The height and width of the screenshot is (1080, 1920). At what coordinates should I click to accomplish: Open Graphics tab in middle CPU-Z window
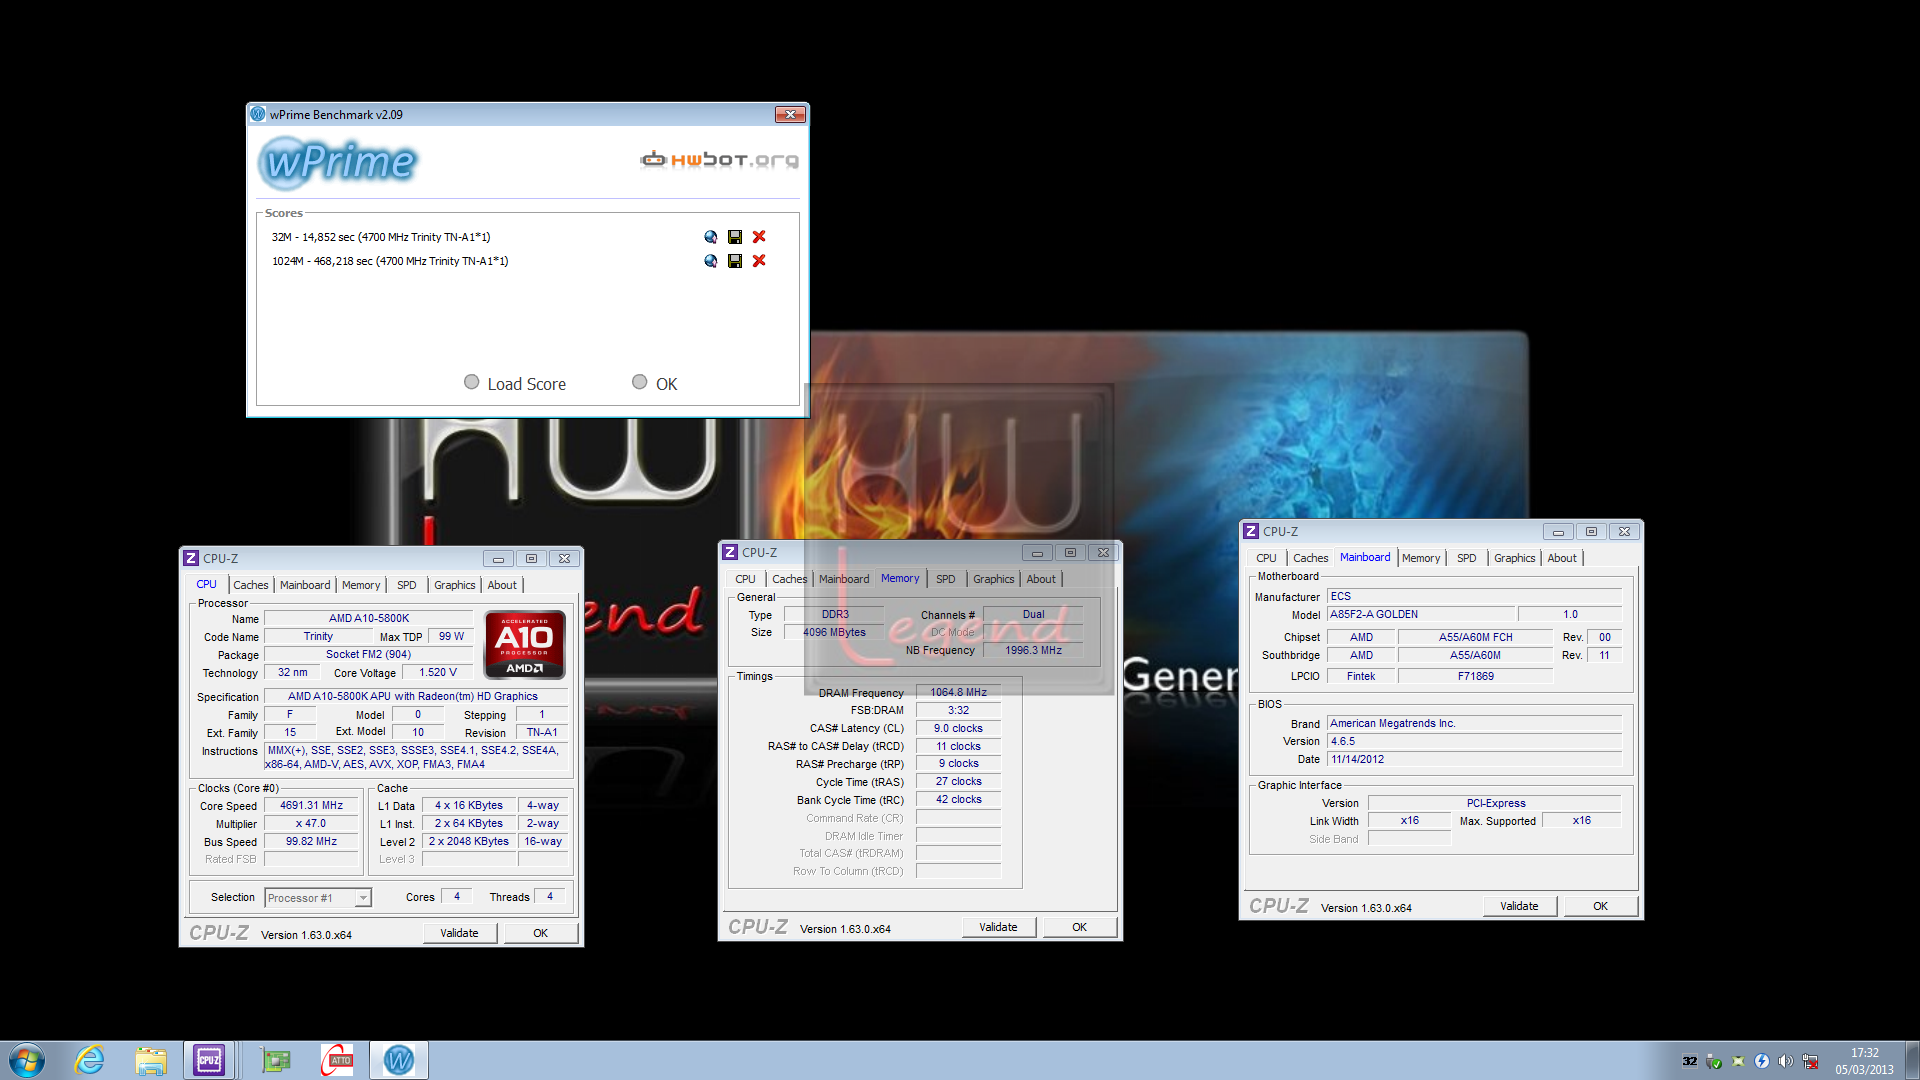(994, 579)
